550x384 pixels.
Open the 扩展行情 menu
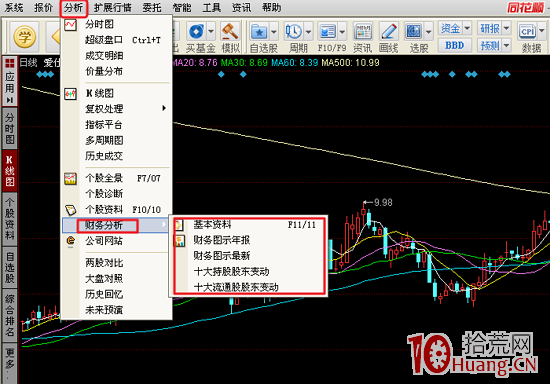pos(113,7)
